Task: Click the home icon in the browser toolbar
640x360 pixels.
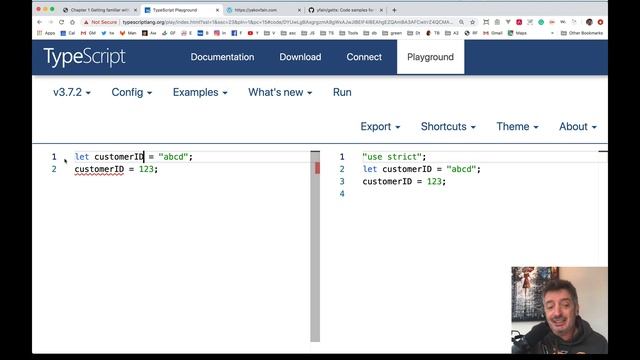Action: pyautogui.click(x=72, y=22)
